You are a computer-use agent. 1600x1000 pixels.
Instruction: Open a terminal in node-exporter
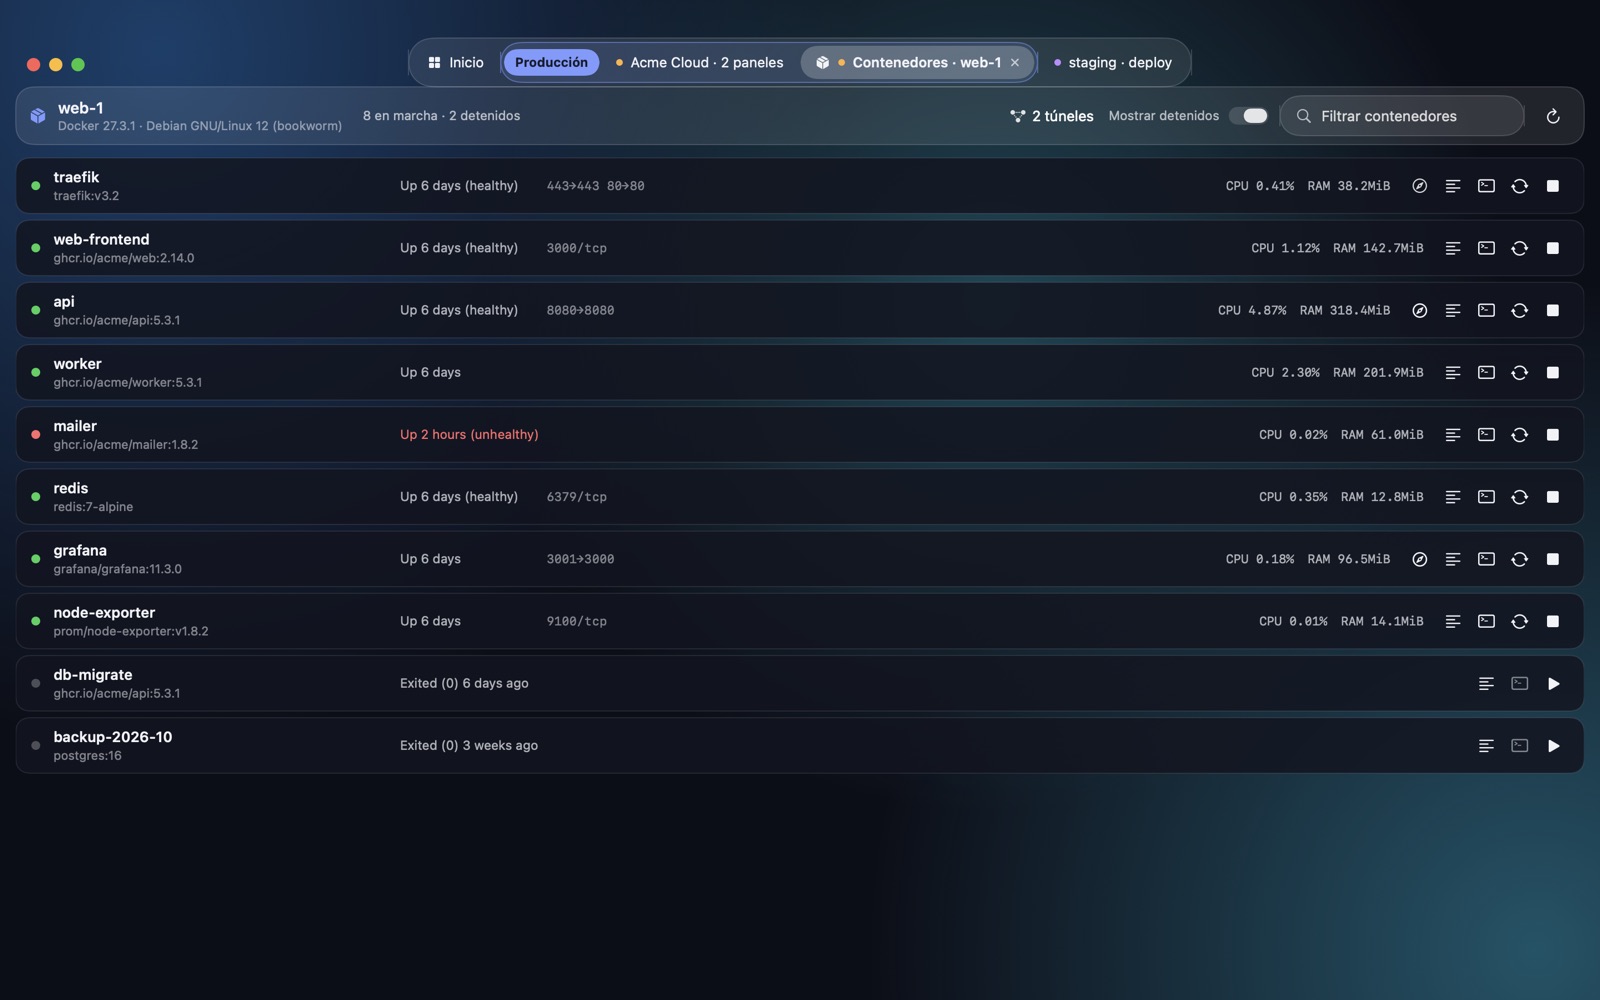[x=1486, y=621]
